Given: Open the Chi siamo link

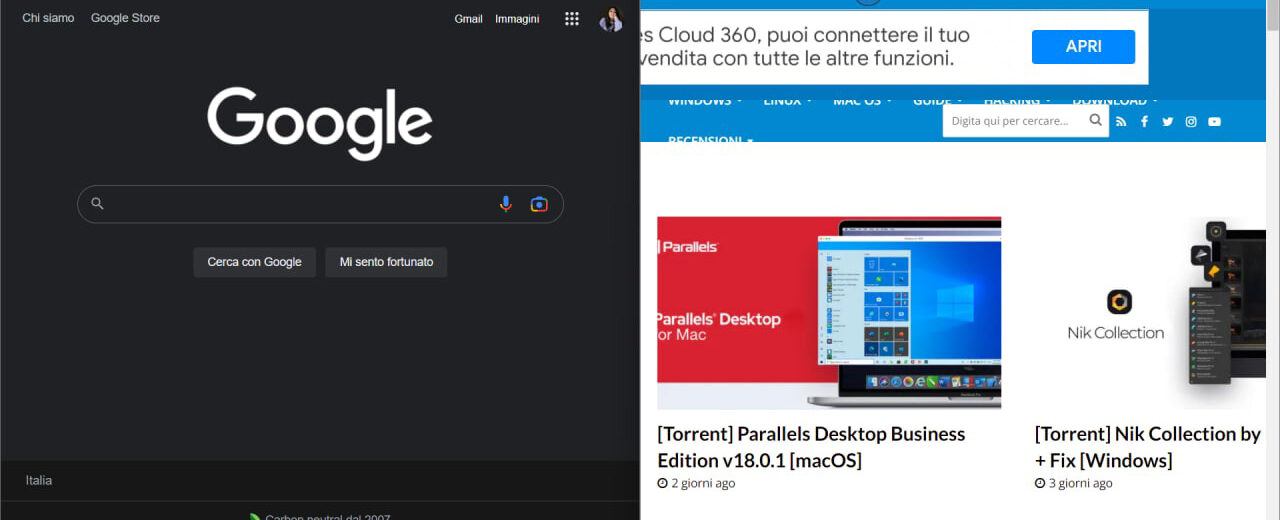Looking at the screenshot, I should pyautogui.click(x=48, y=18).
